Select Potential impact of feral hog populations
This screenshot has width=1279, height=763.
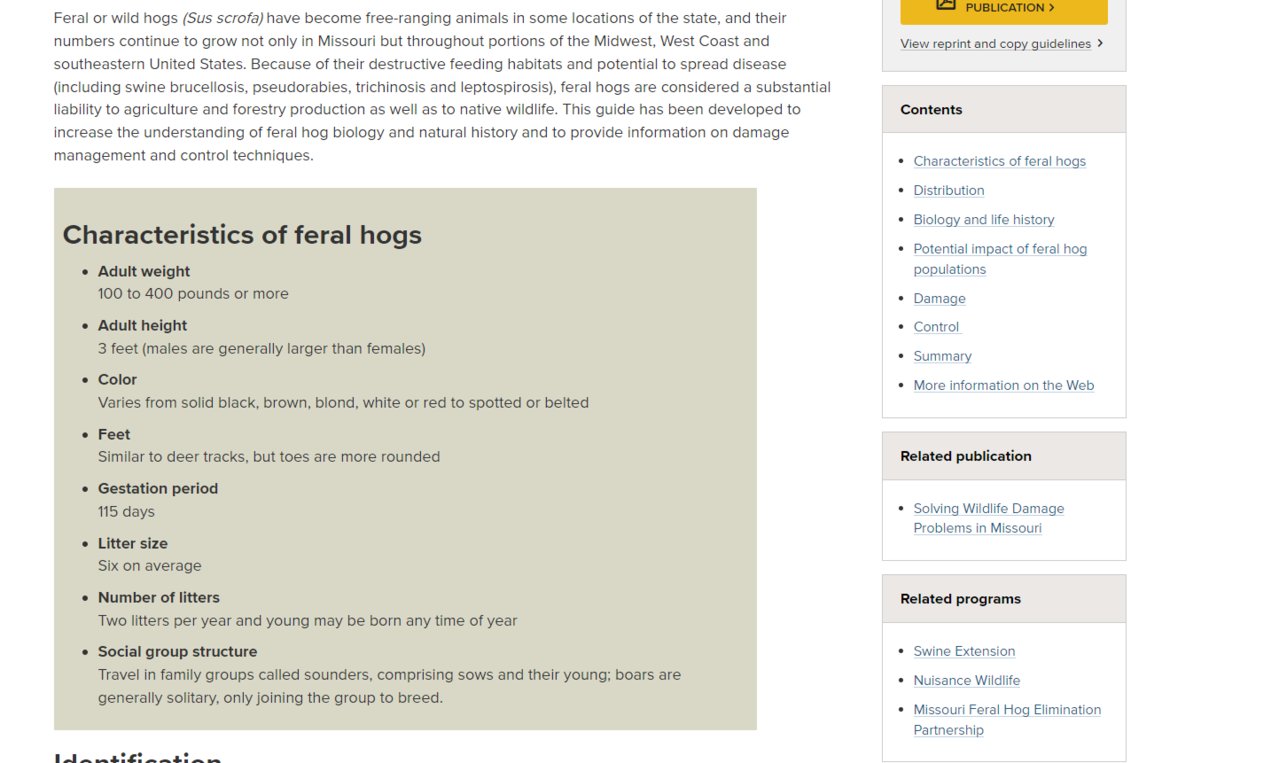tap(1000, 259)
